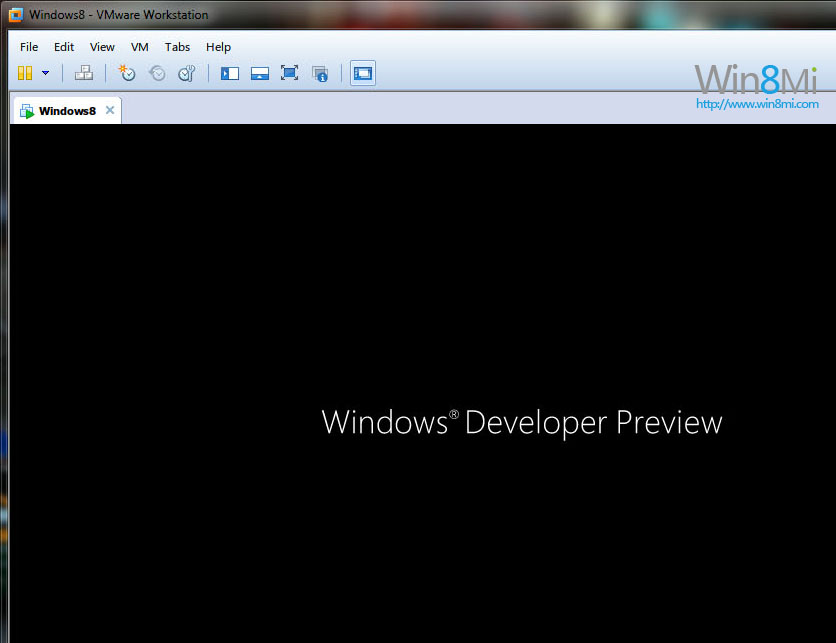Screen dimensions: 836x643
Task: Select the Windows8 VM tab
Action: click(x=66, y=111)
